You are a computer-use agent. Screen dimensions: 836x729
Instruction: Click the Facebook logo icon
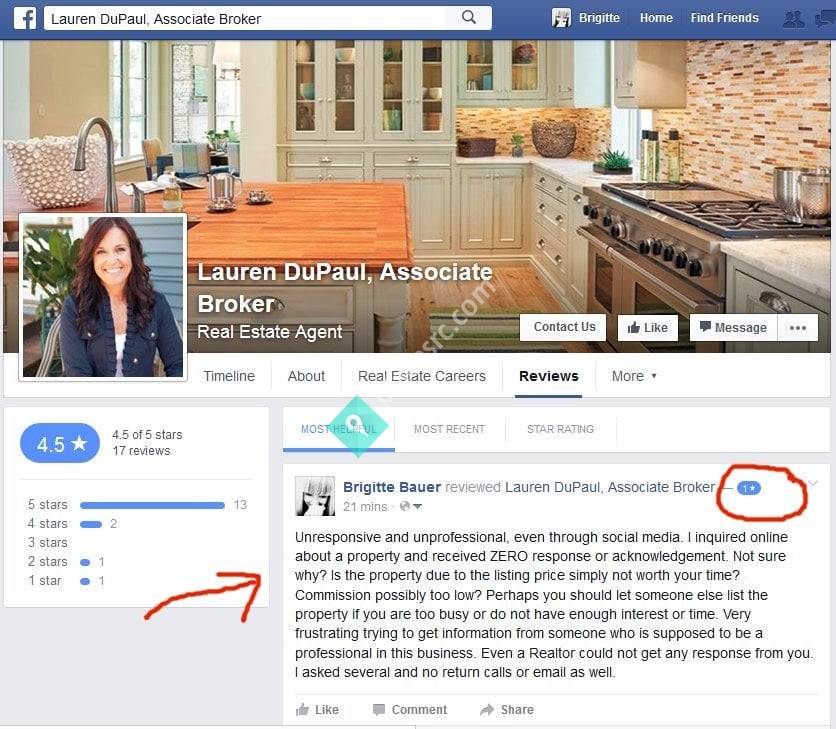[25, 18]
